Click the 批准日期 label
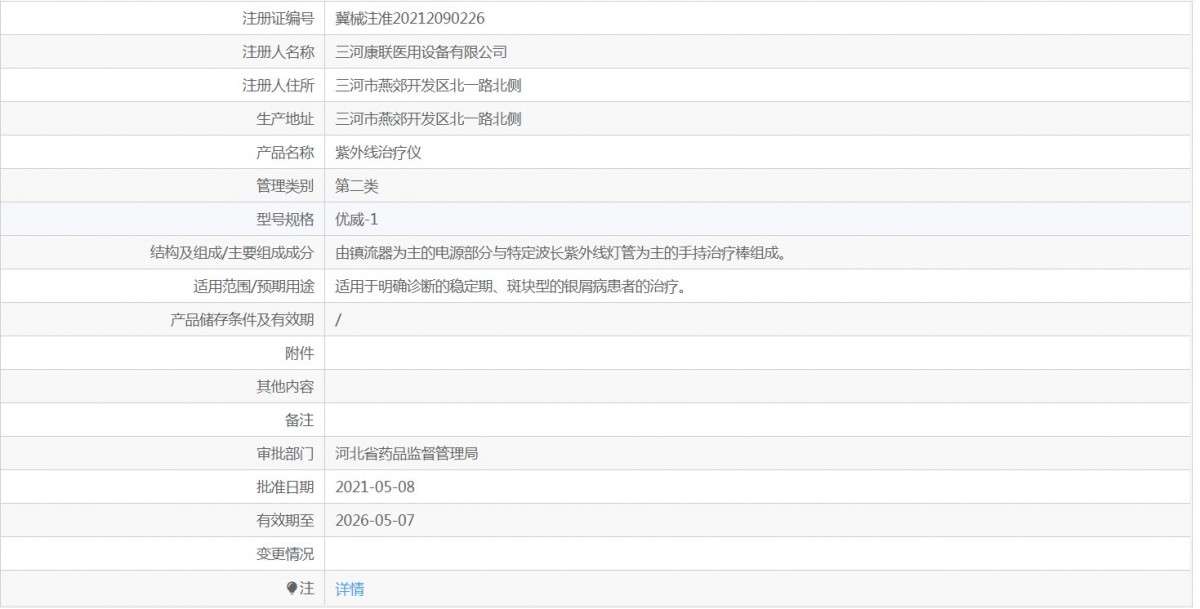1200x609 pixels. point(285,487)
